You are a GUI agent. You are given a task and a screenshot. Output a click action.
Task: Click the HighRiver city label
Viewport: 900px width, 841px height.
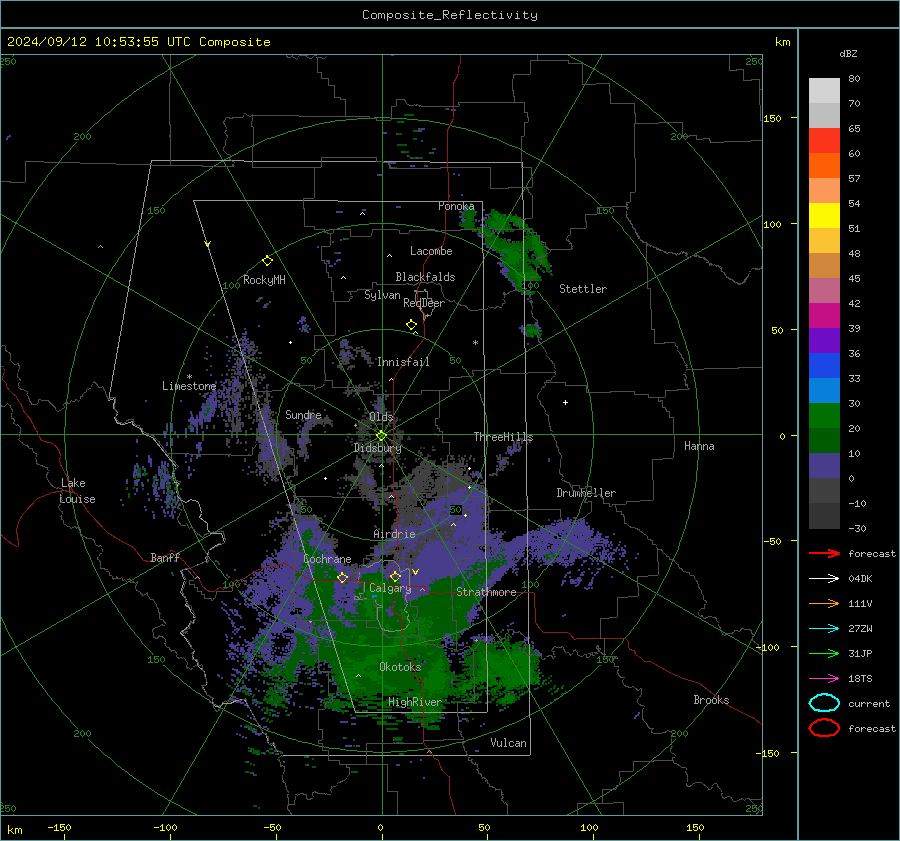point(415,702)
